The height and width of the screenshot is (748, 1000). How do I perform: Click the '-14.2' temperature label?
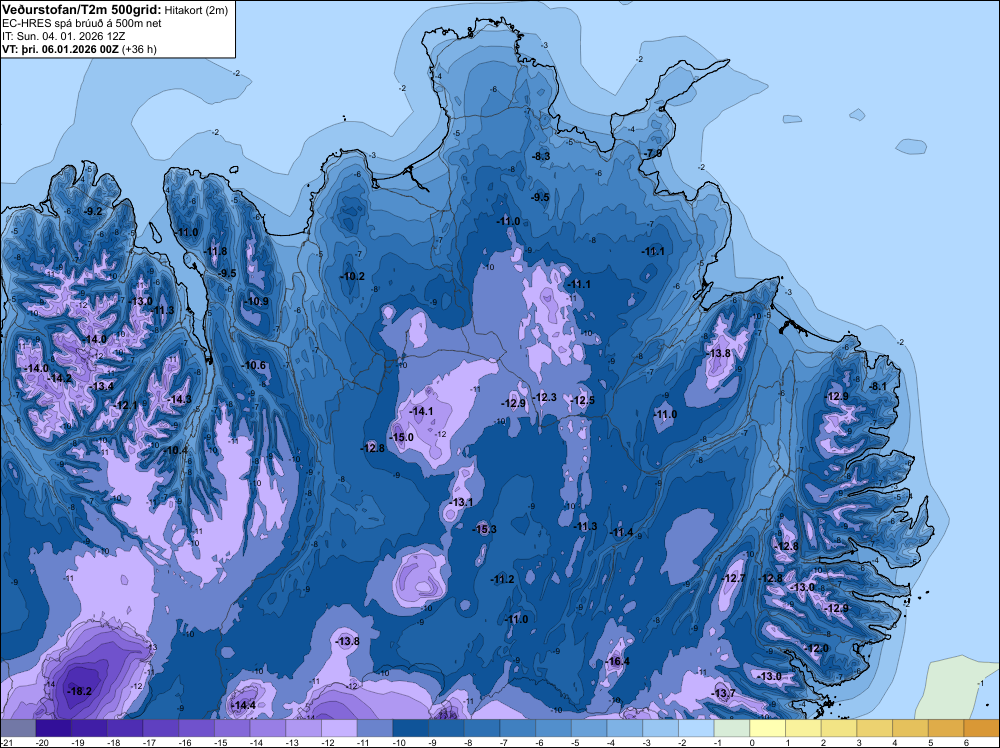pos(60,378)
